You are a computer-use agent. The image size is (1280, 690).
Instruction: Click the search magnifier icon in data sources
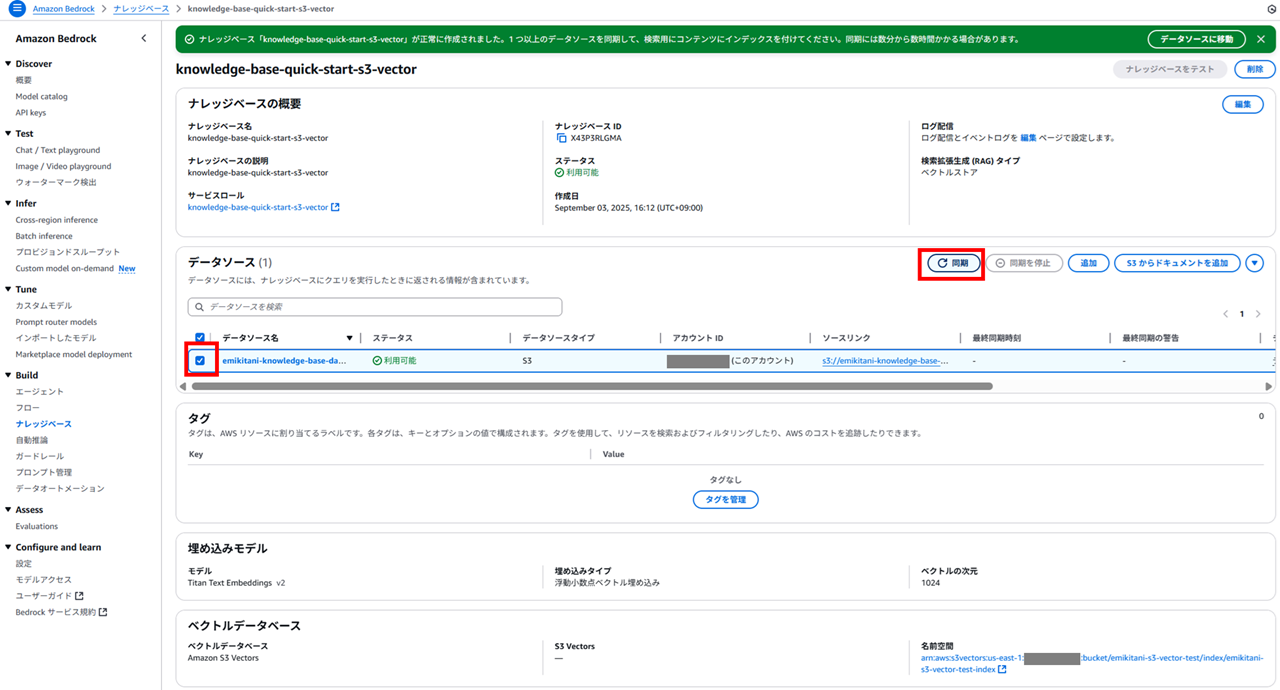[200, 307]
